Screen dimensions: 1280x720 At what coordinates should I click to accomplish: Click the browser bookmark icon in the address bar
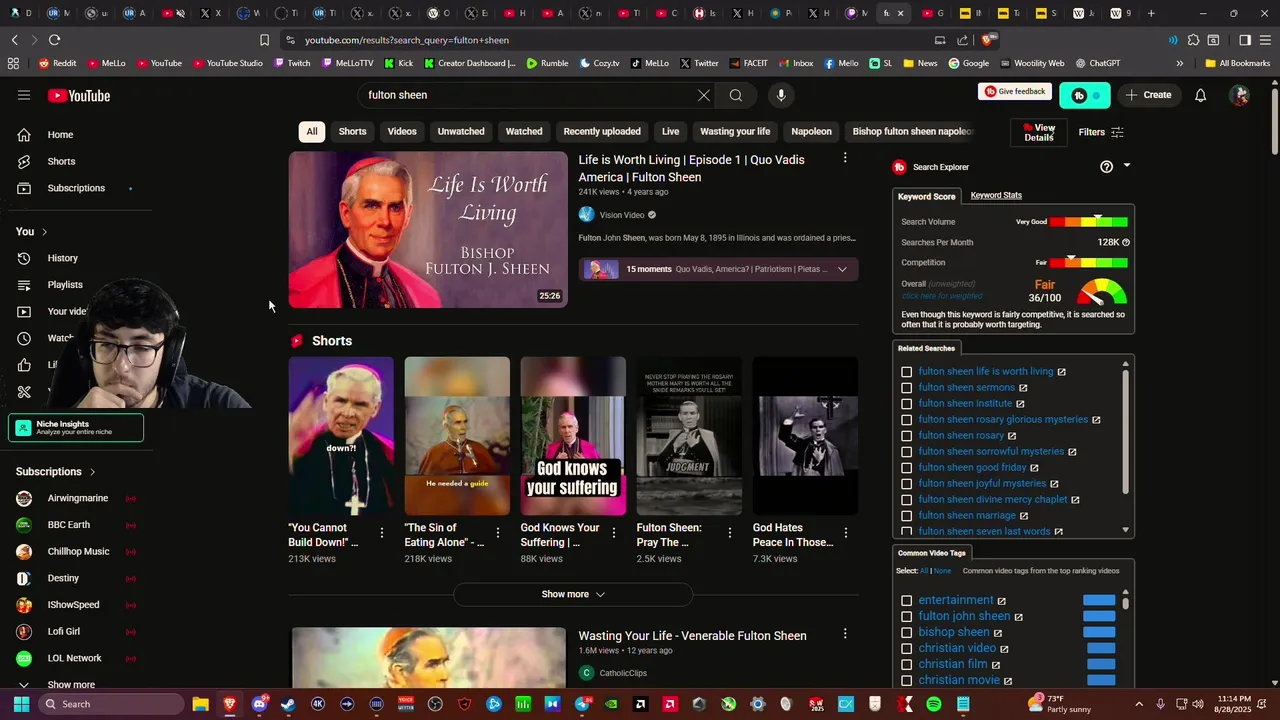tap(264, 40)
